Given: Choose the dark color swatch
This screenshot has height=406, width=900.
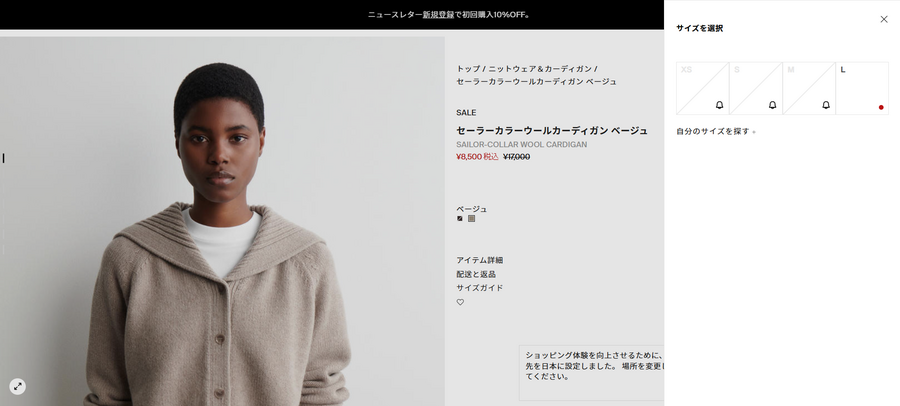Looking at the screenshot, I should click(x=460, y=218).
